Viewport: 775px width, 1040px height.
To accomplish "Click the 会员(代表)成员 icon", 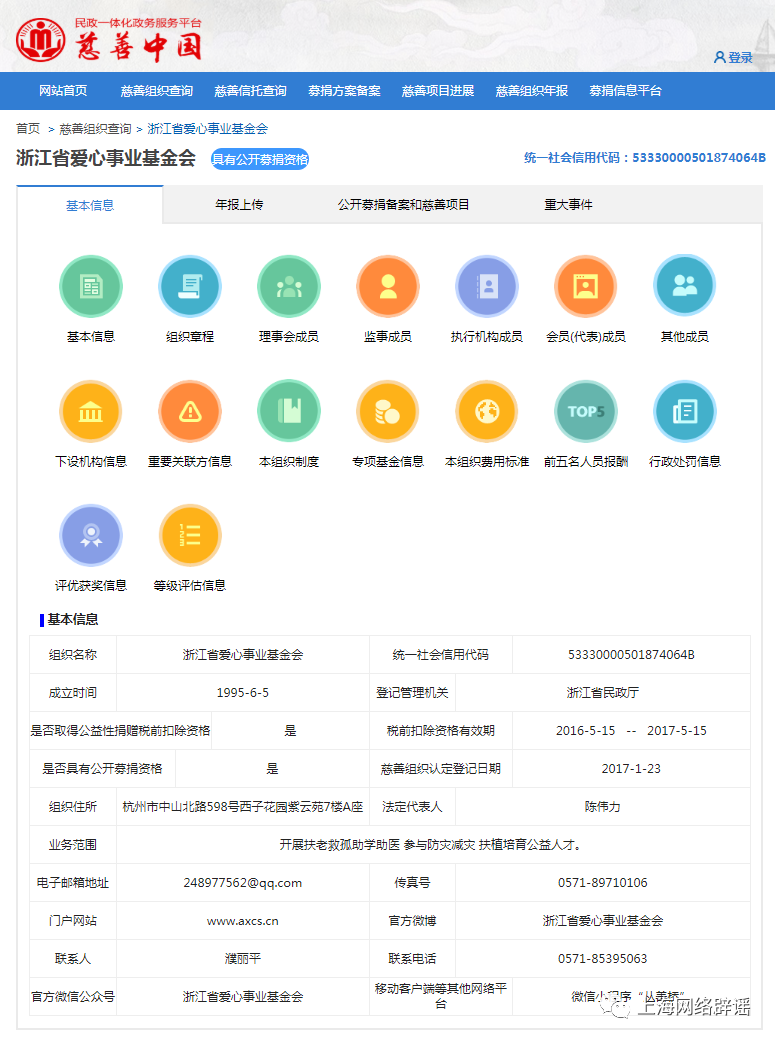I will tap(585, 287).
